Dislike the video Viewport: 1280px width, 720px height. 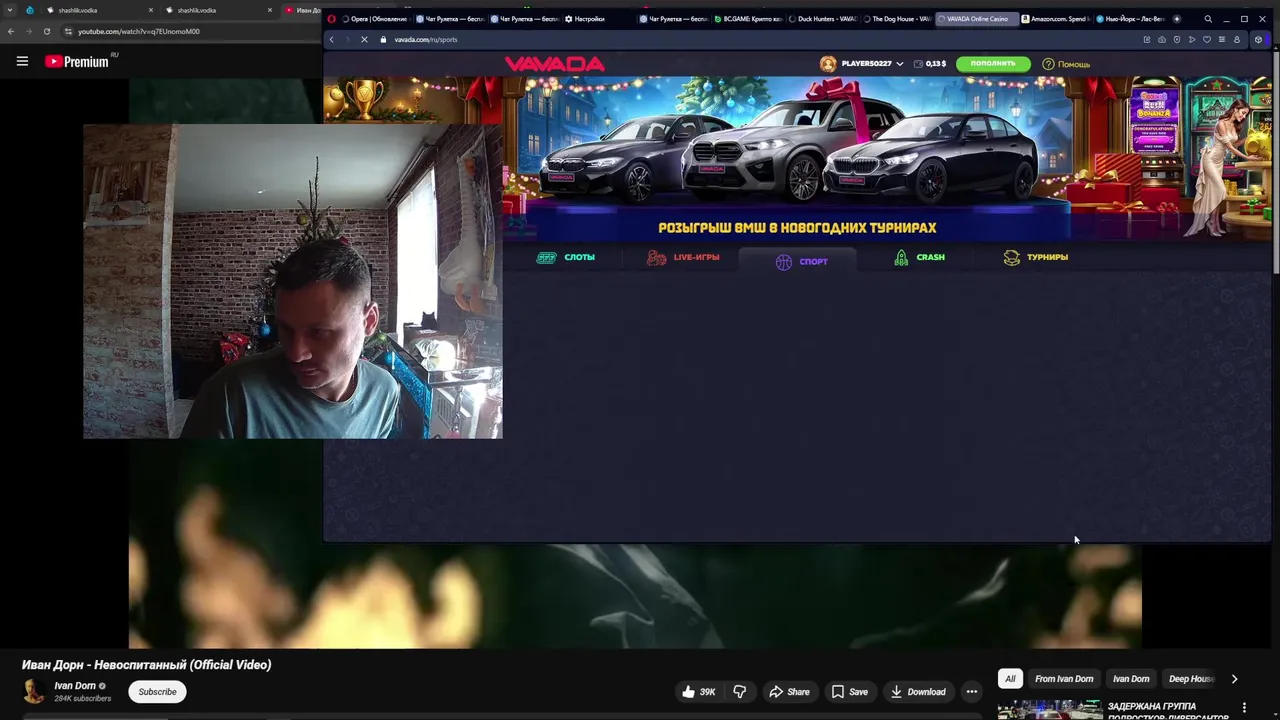pos(740,692)
